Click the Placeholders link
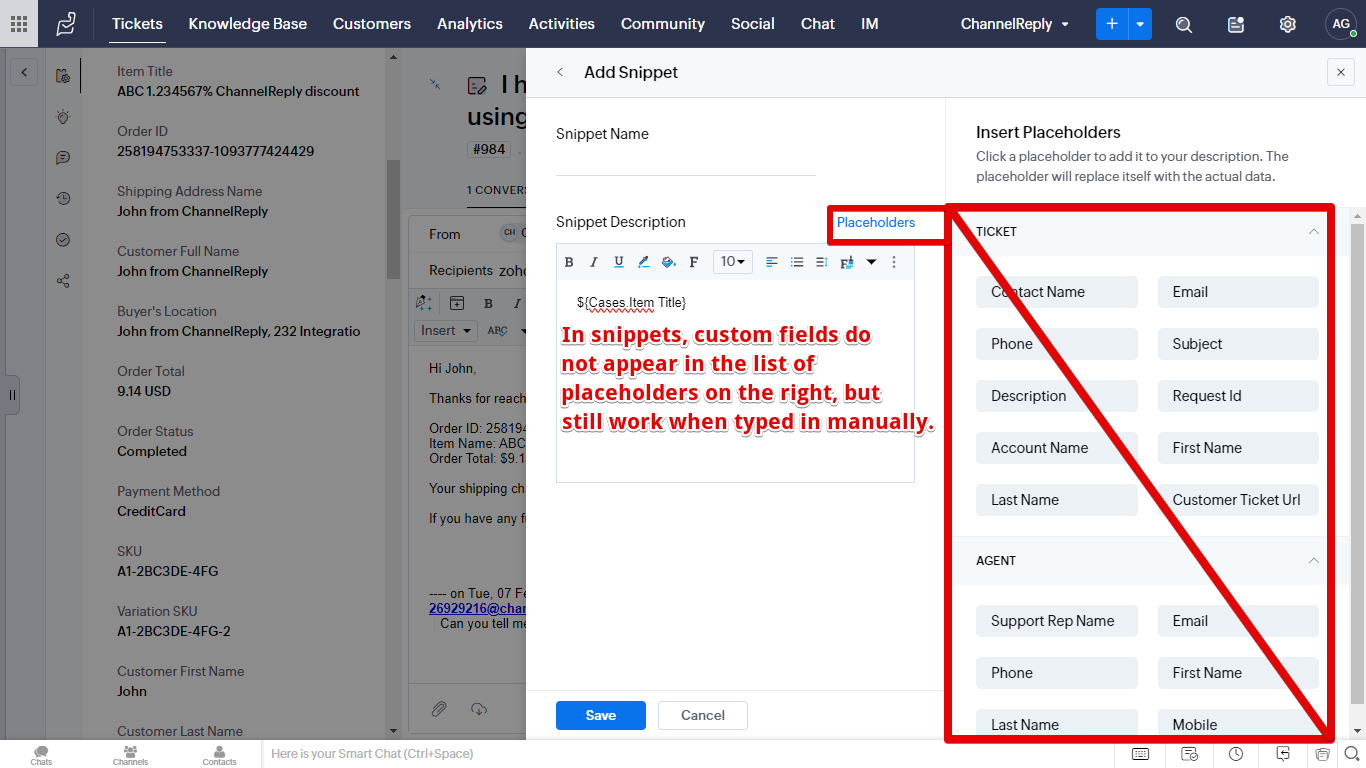Image resolution: width=1366 pixels, height=768 pixels. 876,222
